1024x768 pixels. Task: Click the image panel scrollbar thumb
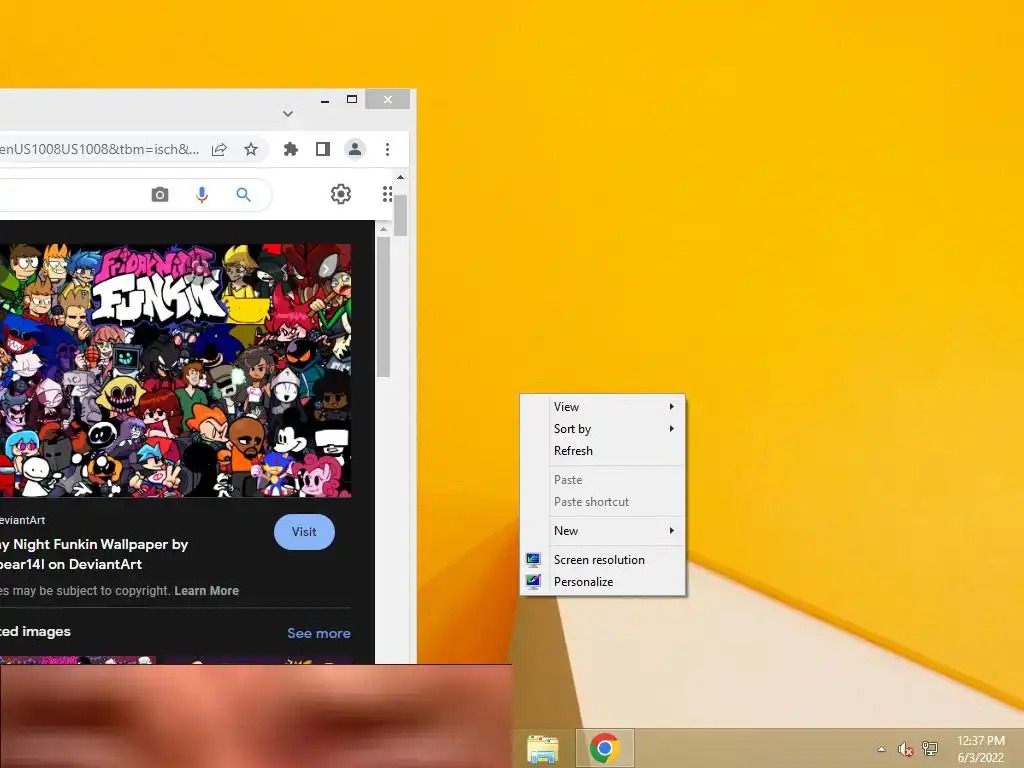[383, 307]
